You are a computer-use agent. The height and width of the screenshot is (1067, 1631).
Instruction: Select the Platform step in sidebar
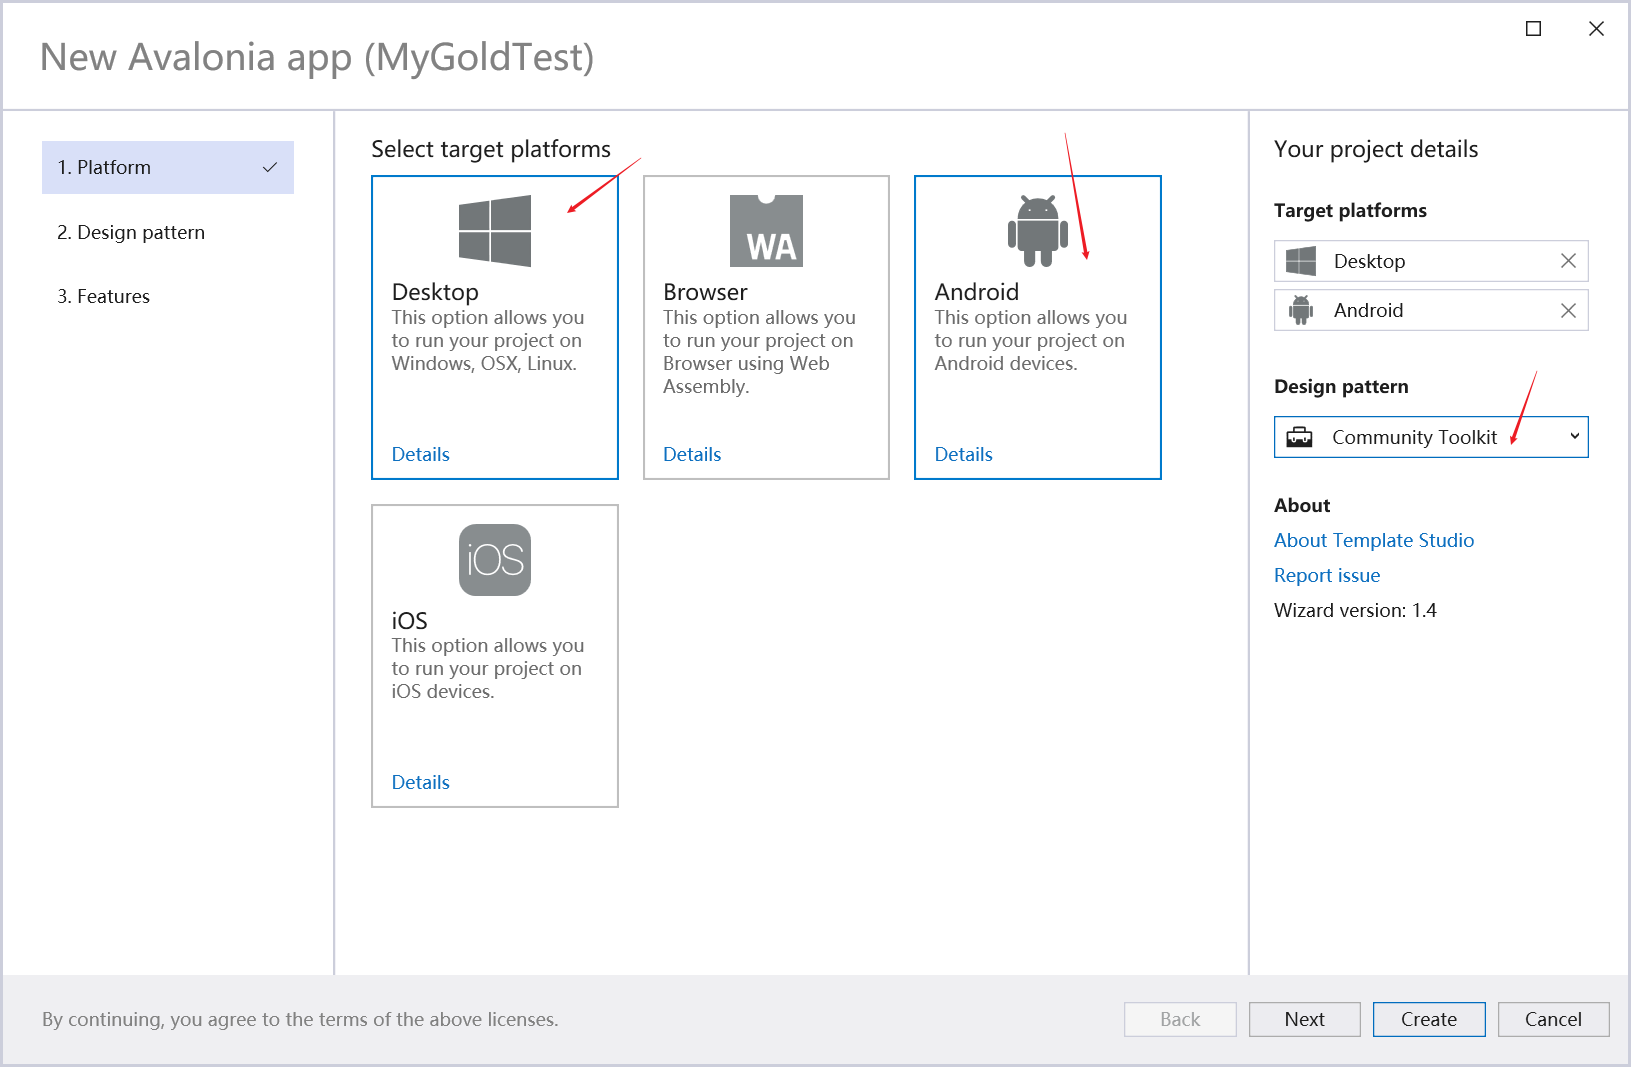(x=167, y=168)
